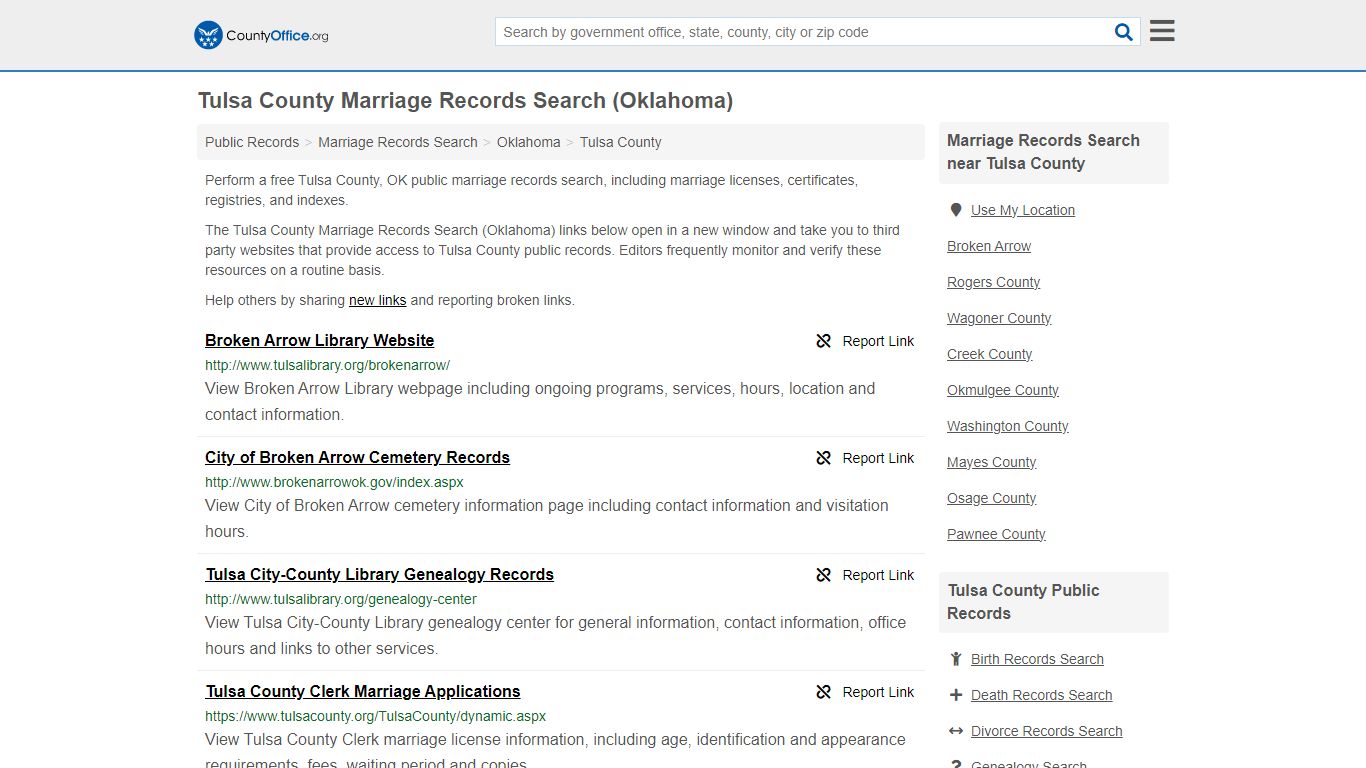Open the tulsalibrary.org genealogy-center URL
Image resolution: width=1366 pixels, height=768 pixels.
pyautogui.click(x=341, y=599)
